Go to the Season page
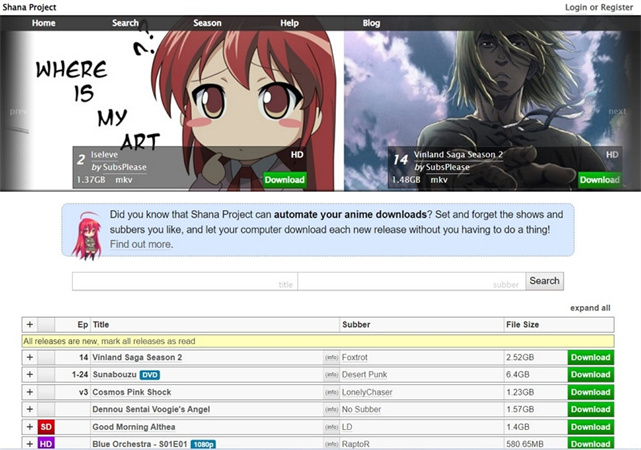641x450 pixels. pos(207,23)
